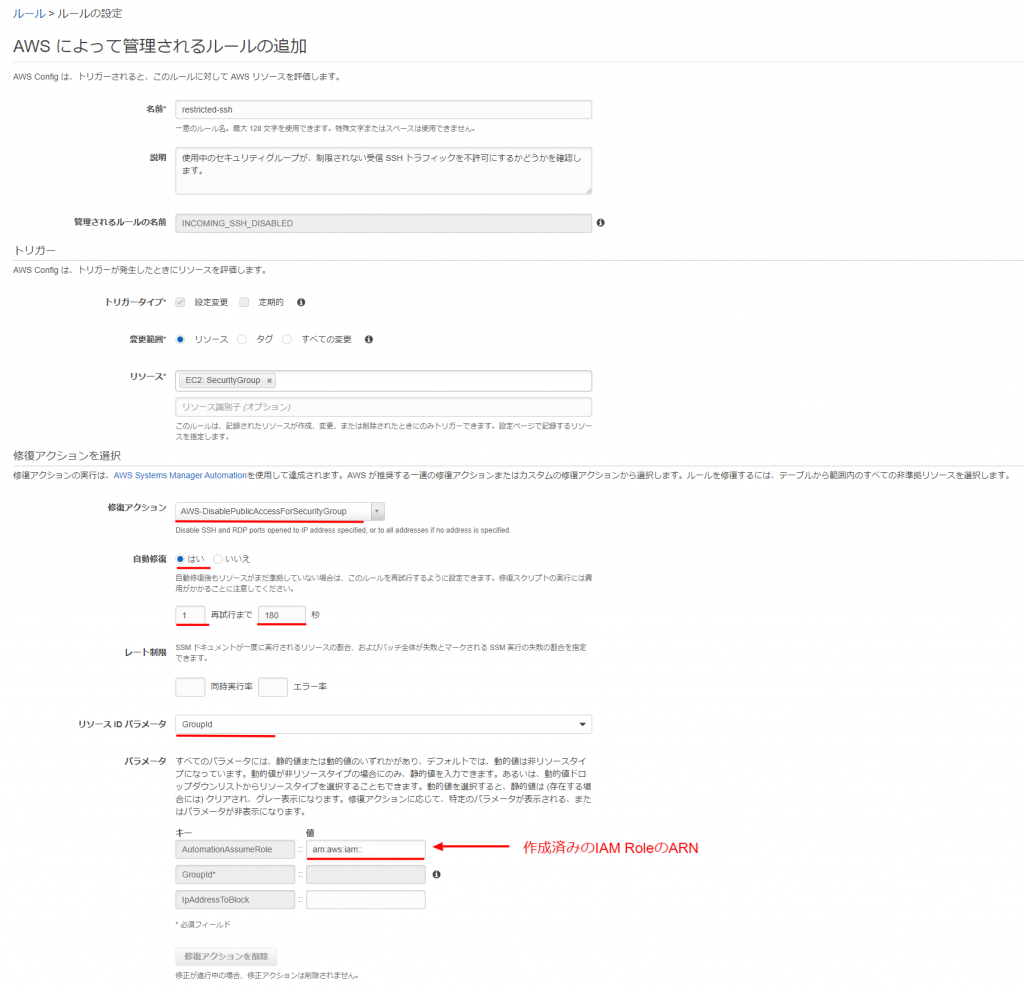1024x987 pixels.
Task: Edit retry count field showing 1
Action: tap(190, 615)
